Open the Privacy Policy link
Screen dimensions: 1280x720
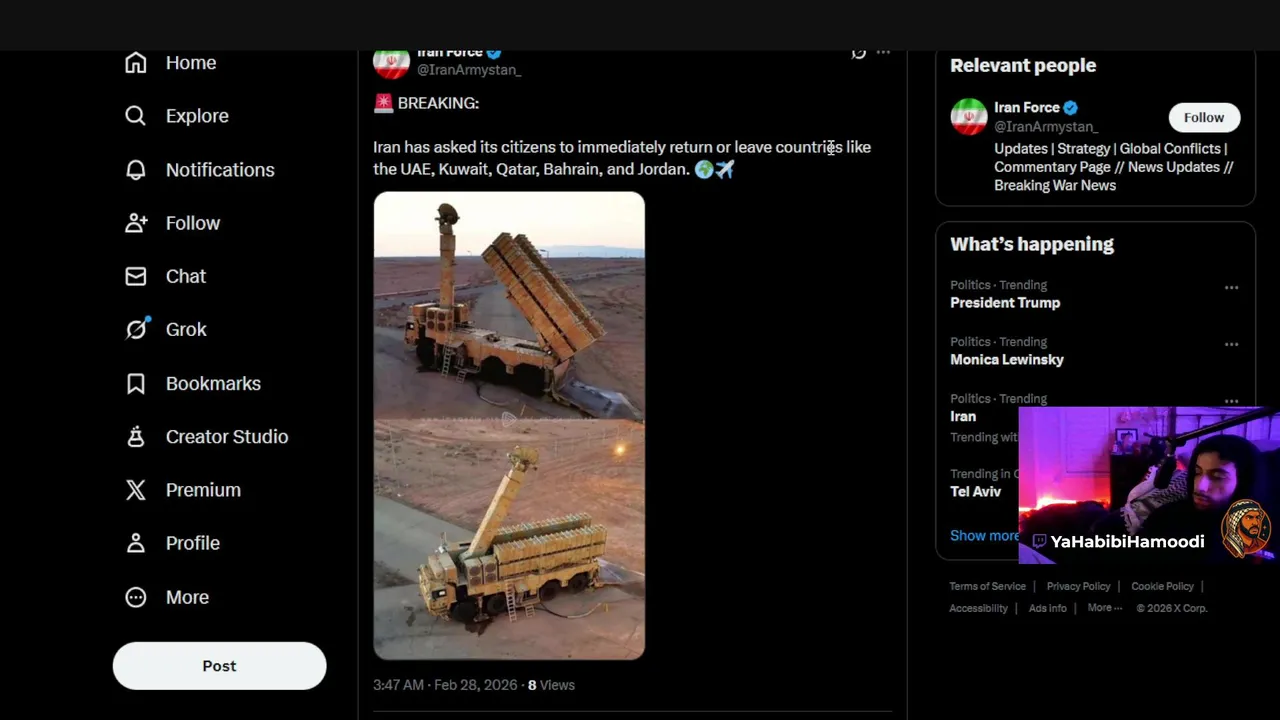tap(1078, 586)
